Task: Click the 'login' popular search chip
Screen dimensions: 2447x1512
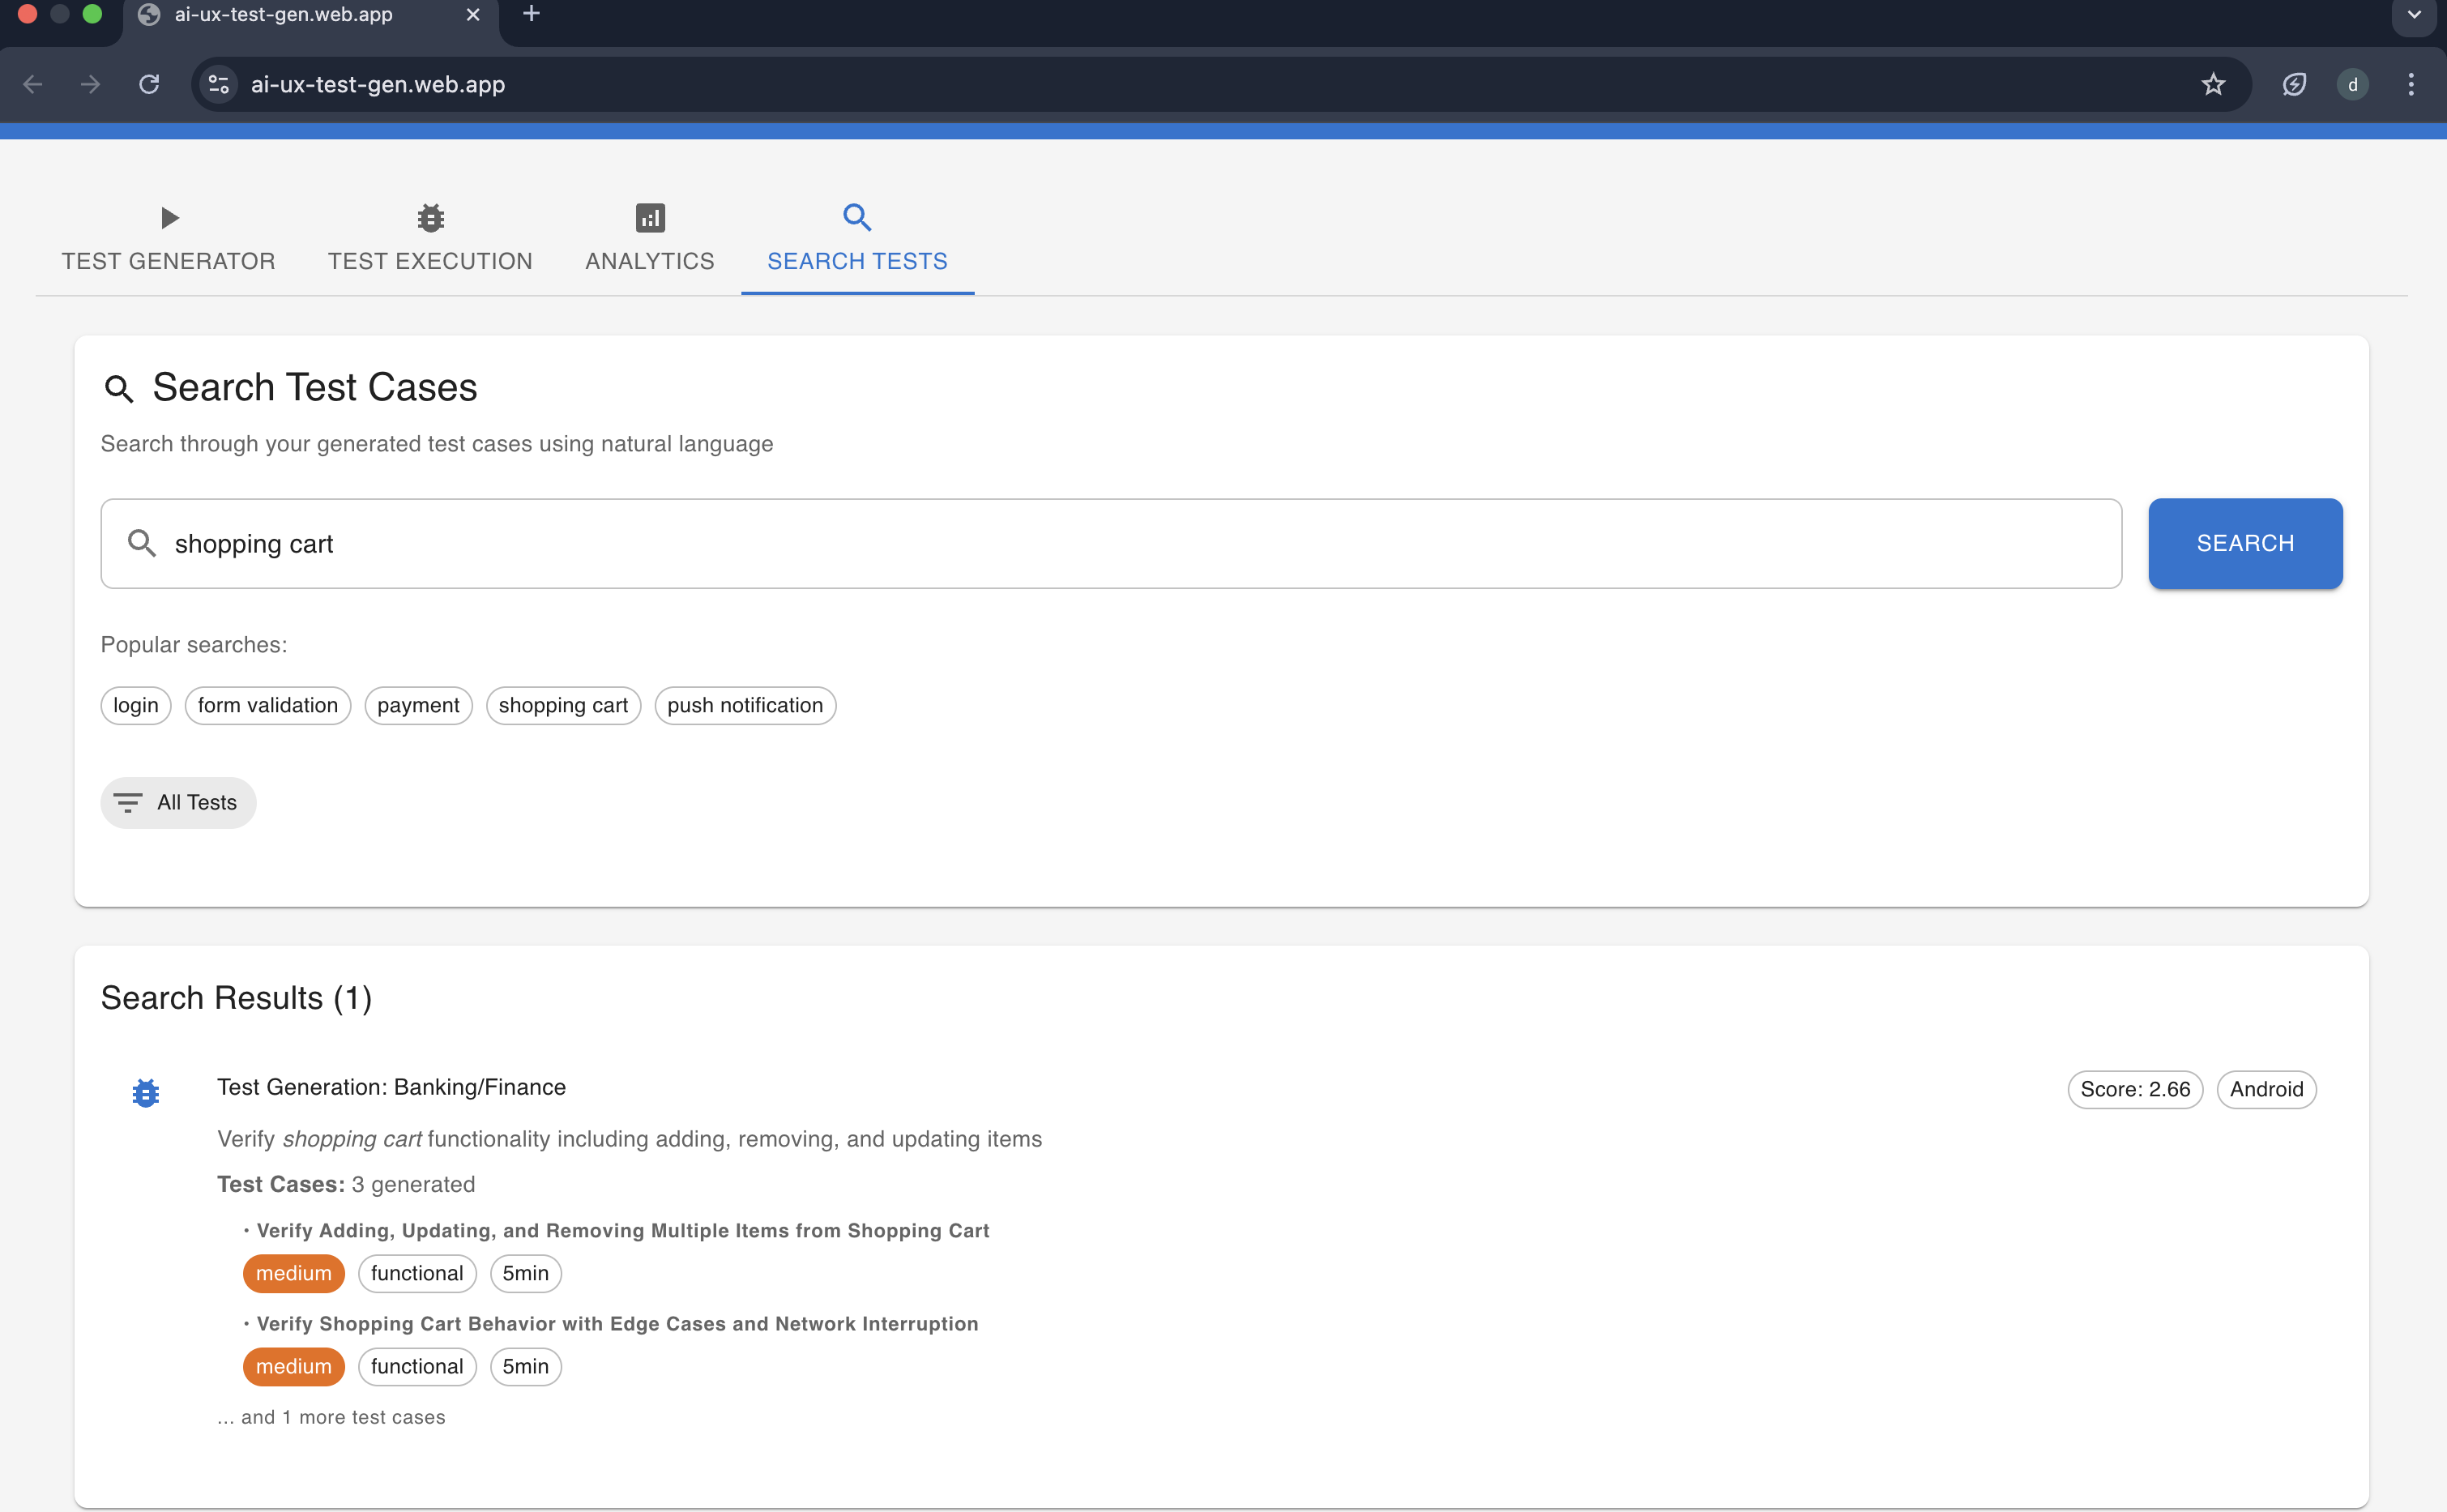Action: pos(136,705)
